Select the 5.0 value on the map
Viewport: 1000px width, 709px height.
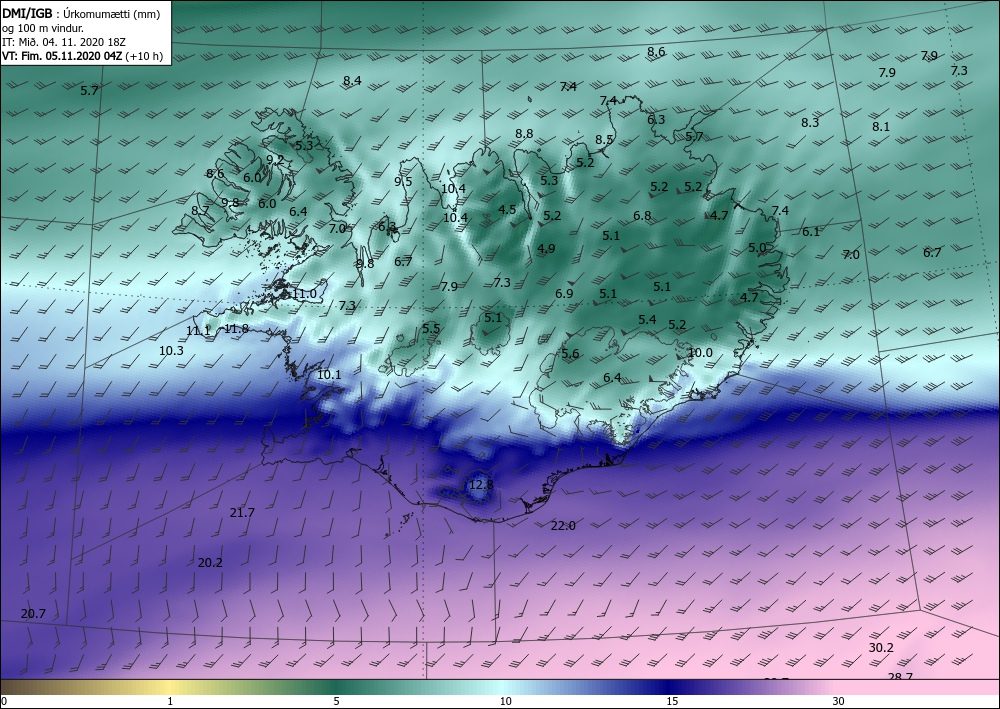[757, 247]
